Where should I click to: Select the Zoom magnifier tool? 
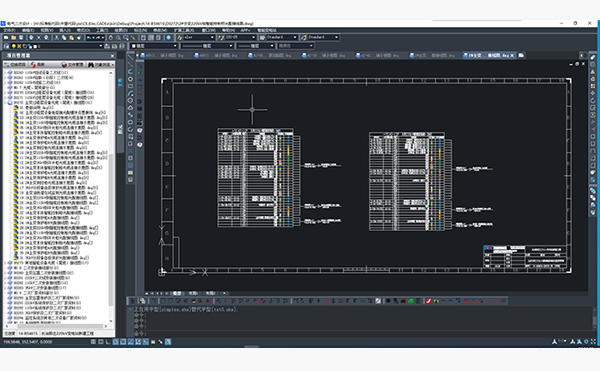pyautogui.click(x=118, y=37)
